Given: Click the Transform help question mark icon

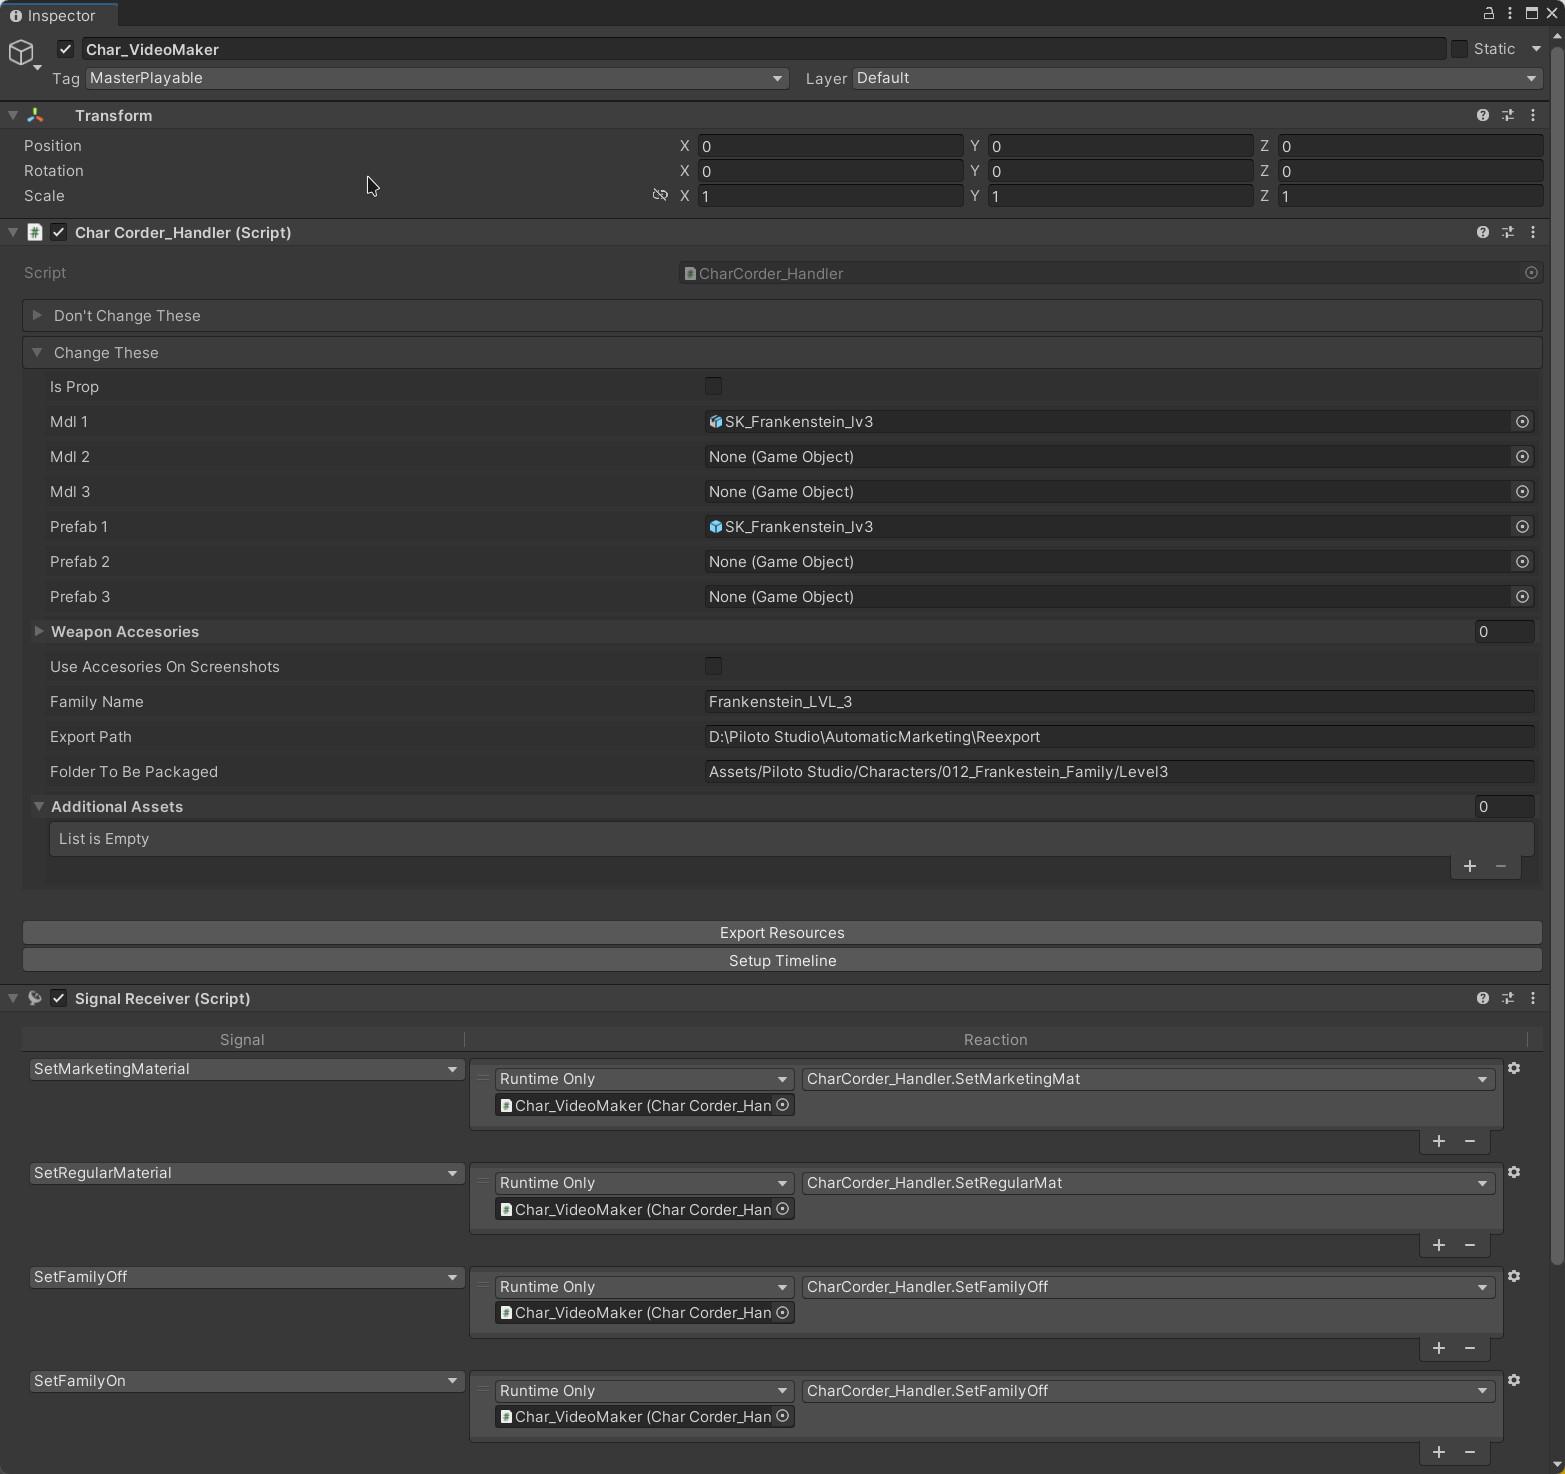Looking at the screenshot, I should pos(1481,115).
